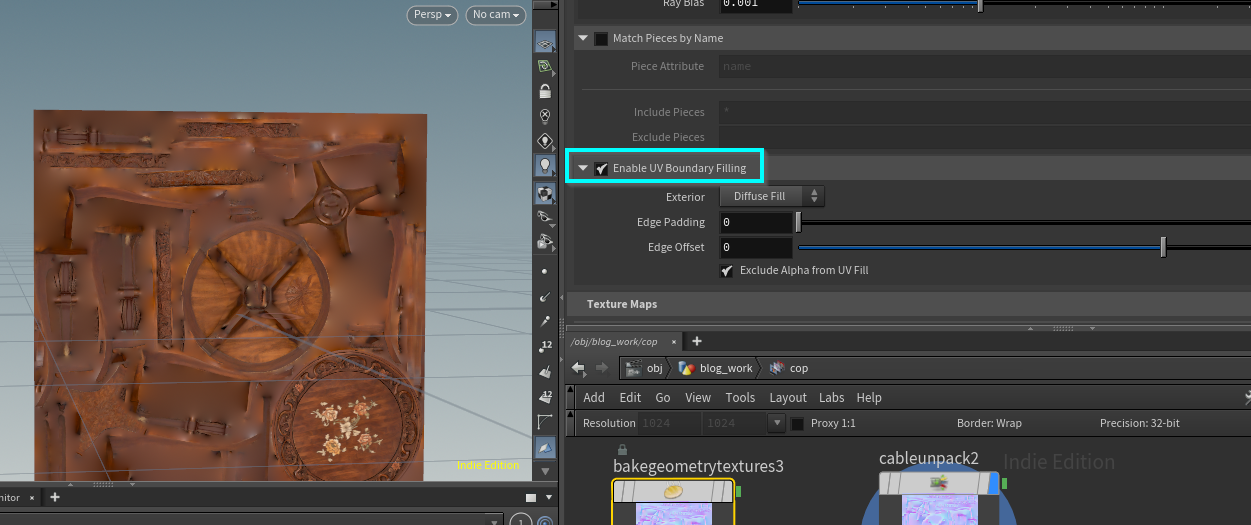The height and width of the screenshot is (525, 1251).
Task: Toggle the point normals icon below the dot
Action: tap(545, 296)
